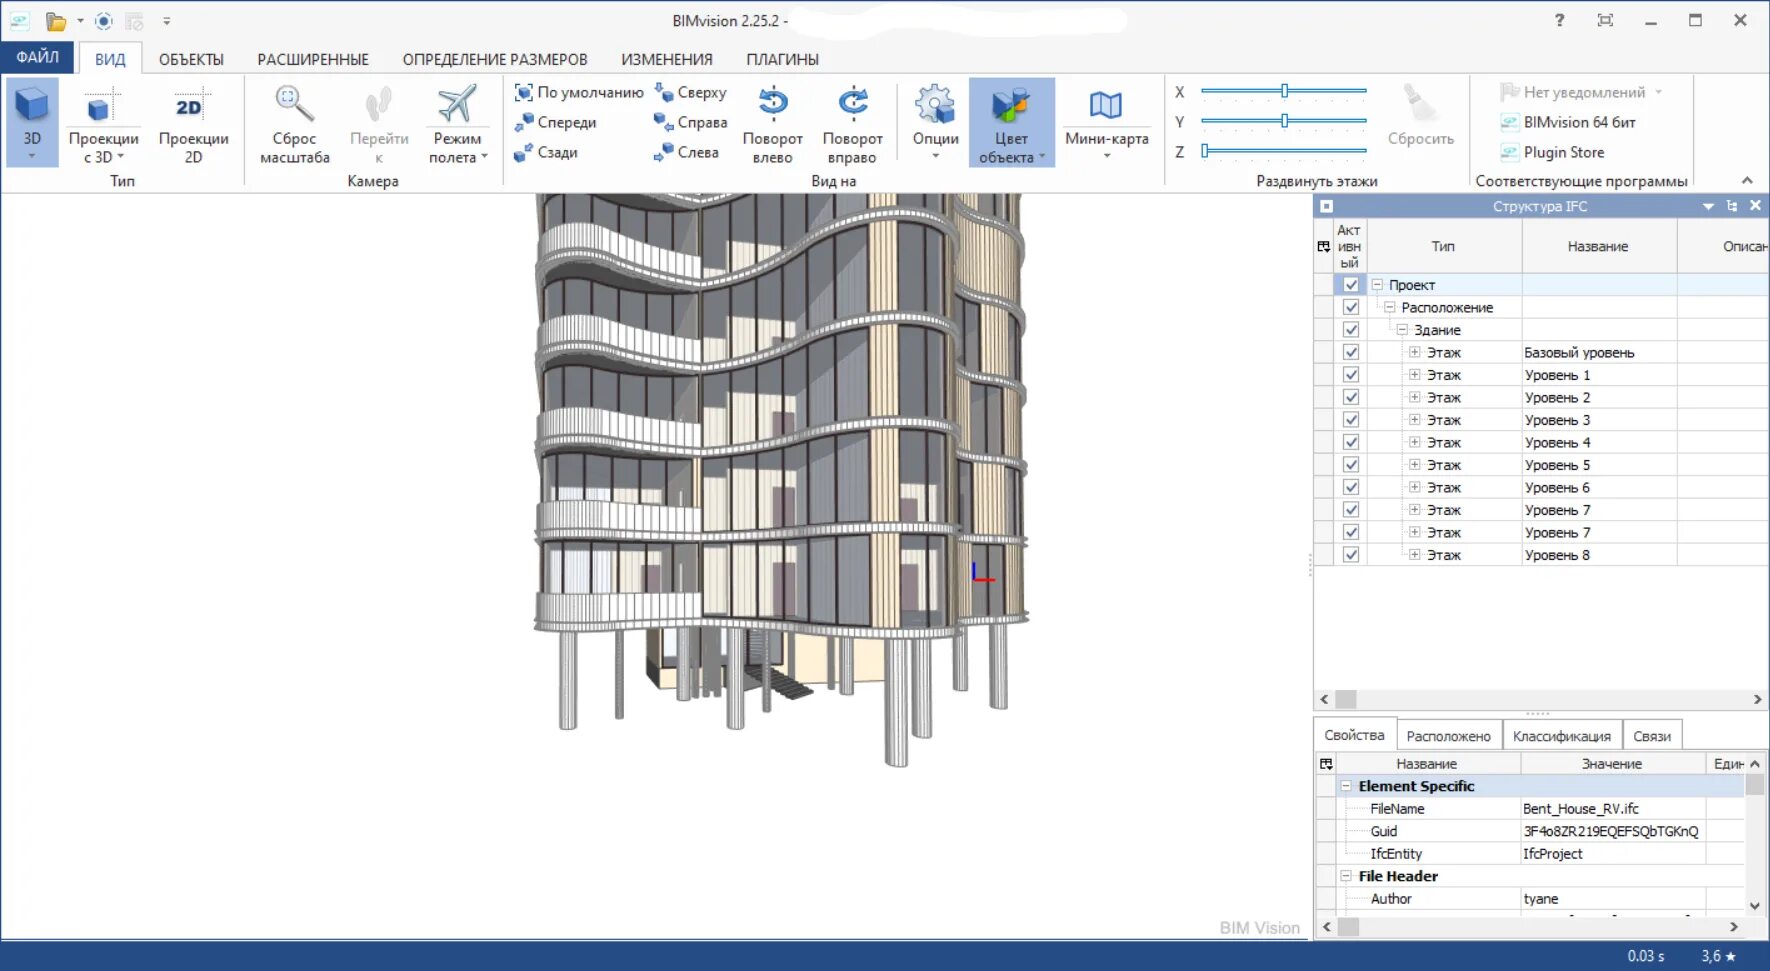Rotate the view with Поворот вправо
1770x971 pixels.
click(852, 124)
